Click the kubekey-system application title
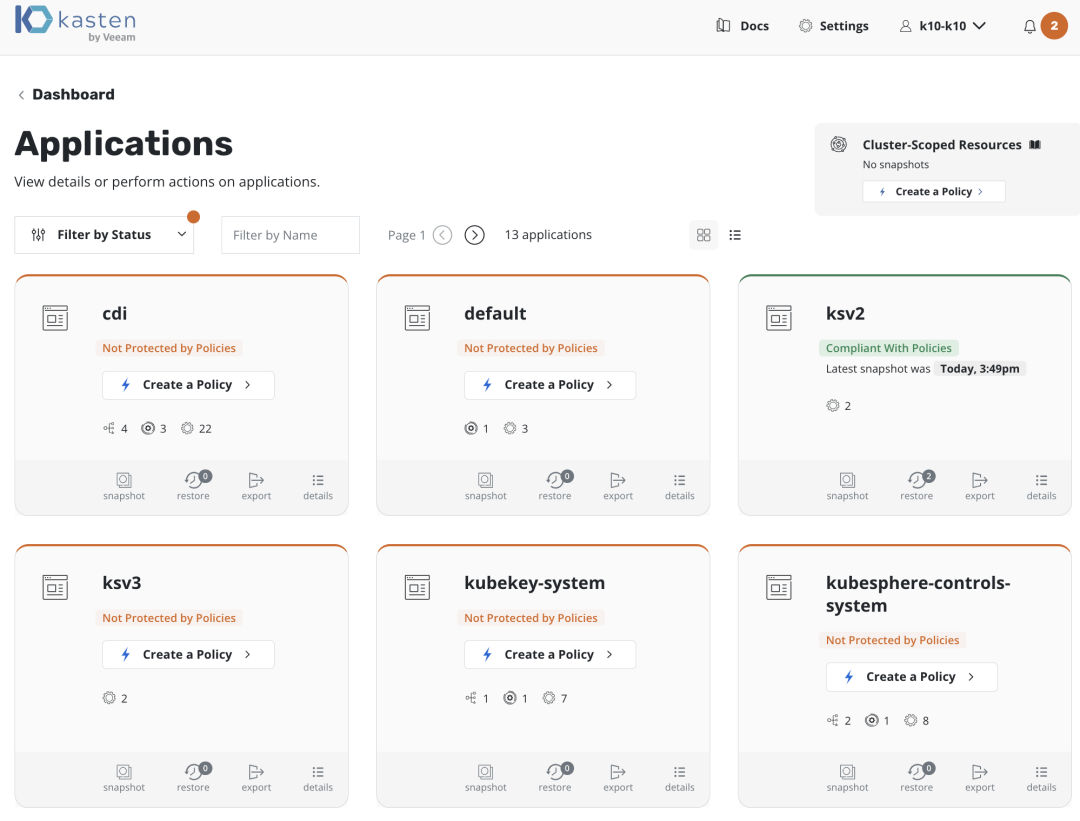Image resolution: width=1080 pixels, height=821 pixels. click(x=534, y=583)
